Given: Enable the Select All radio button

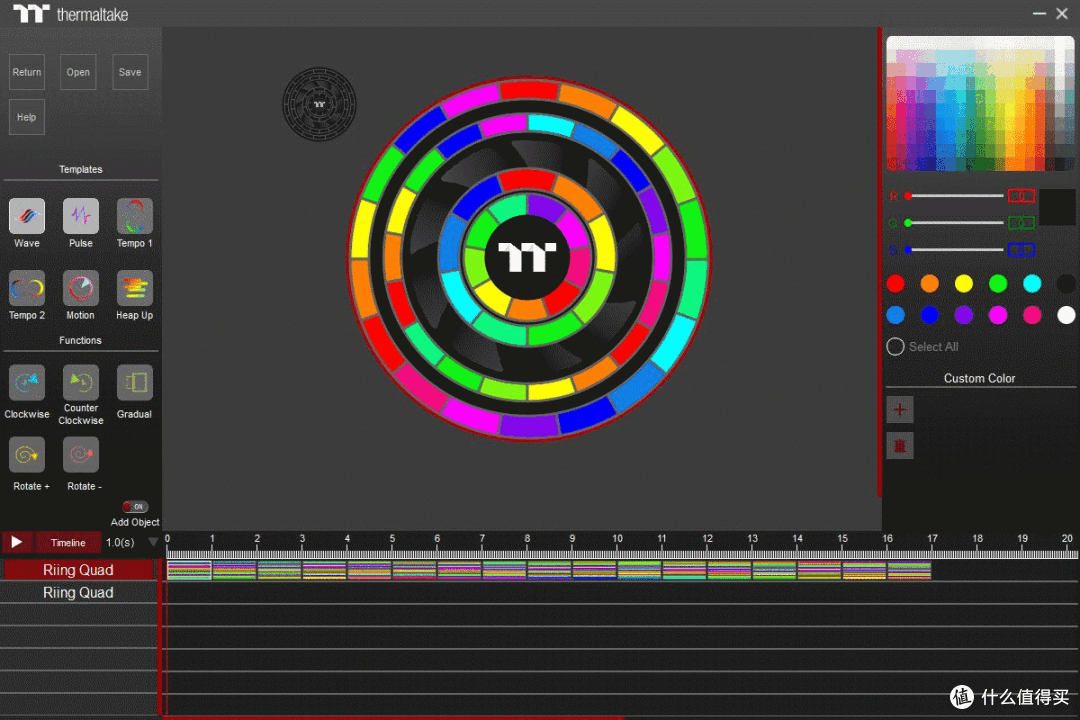Looking at the screenshot, I should click(x=895, y=347).
